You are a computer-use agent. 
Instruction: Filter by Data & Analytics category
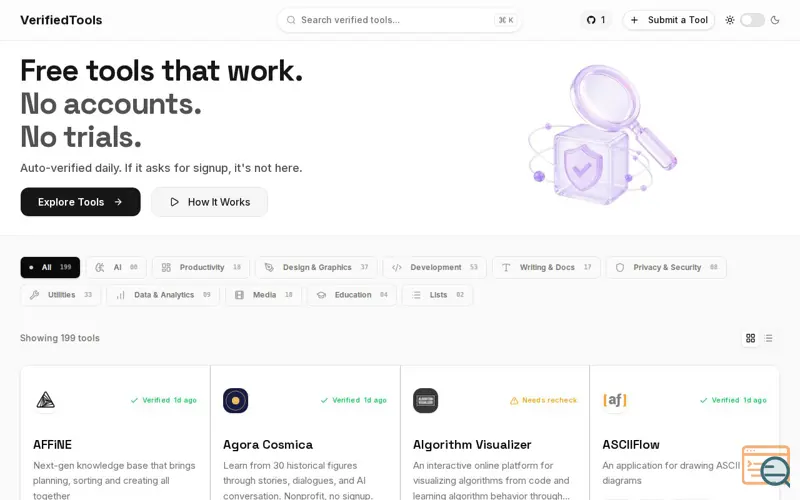click(x=163, y=295)
